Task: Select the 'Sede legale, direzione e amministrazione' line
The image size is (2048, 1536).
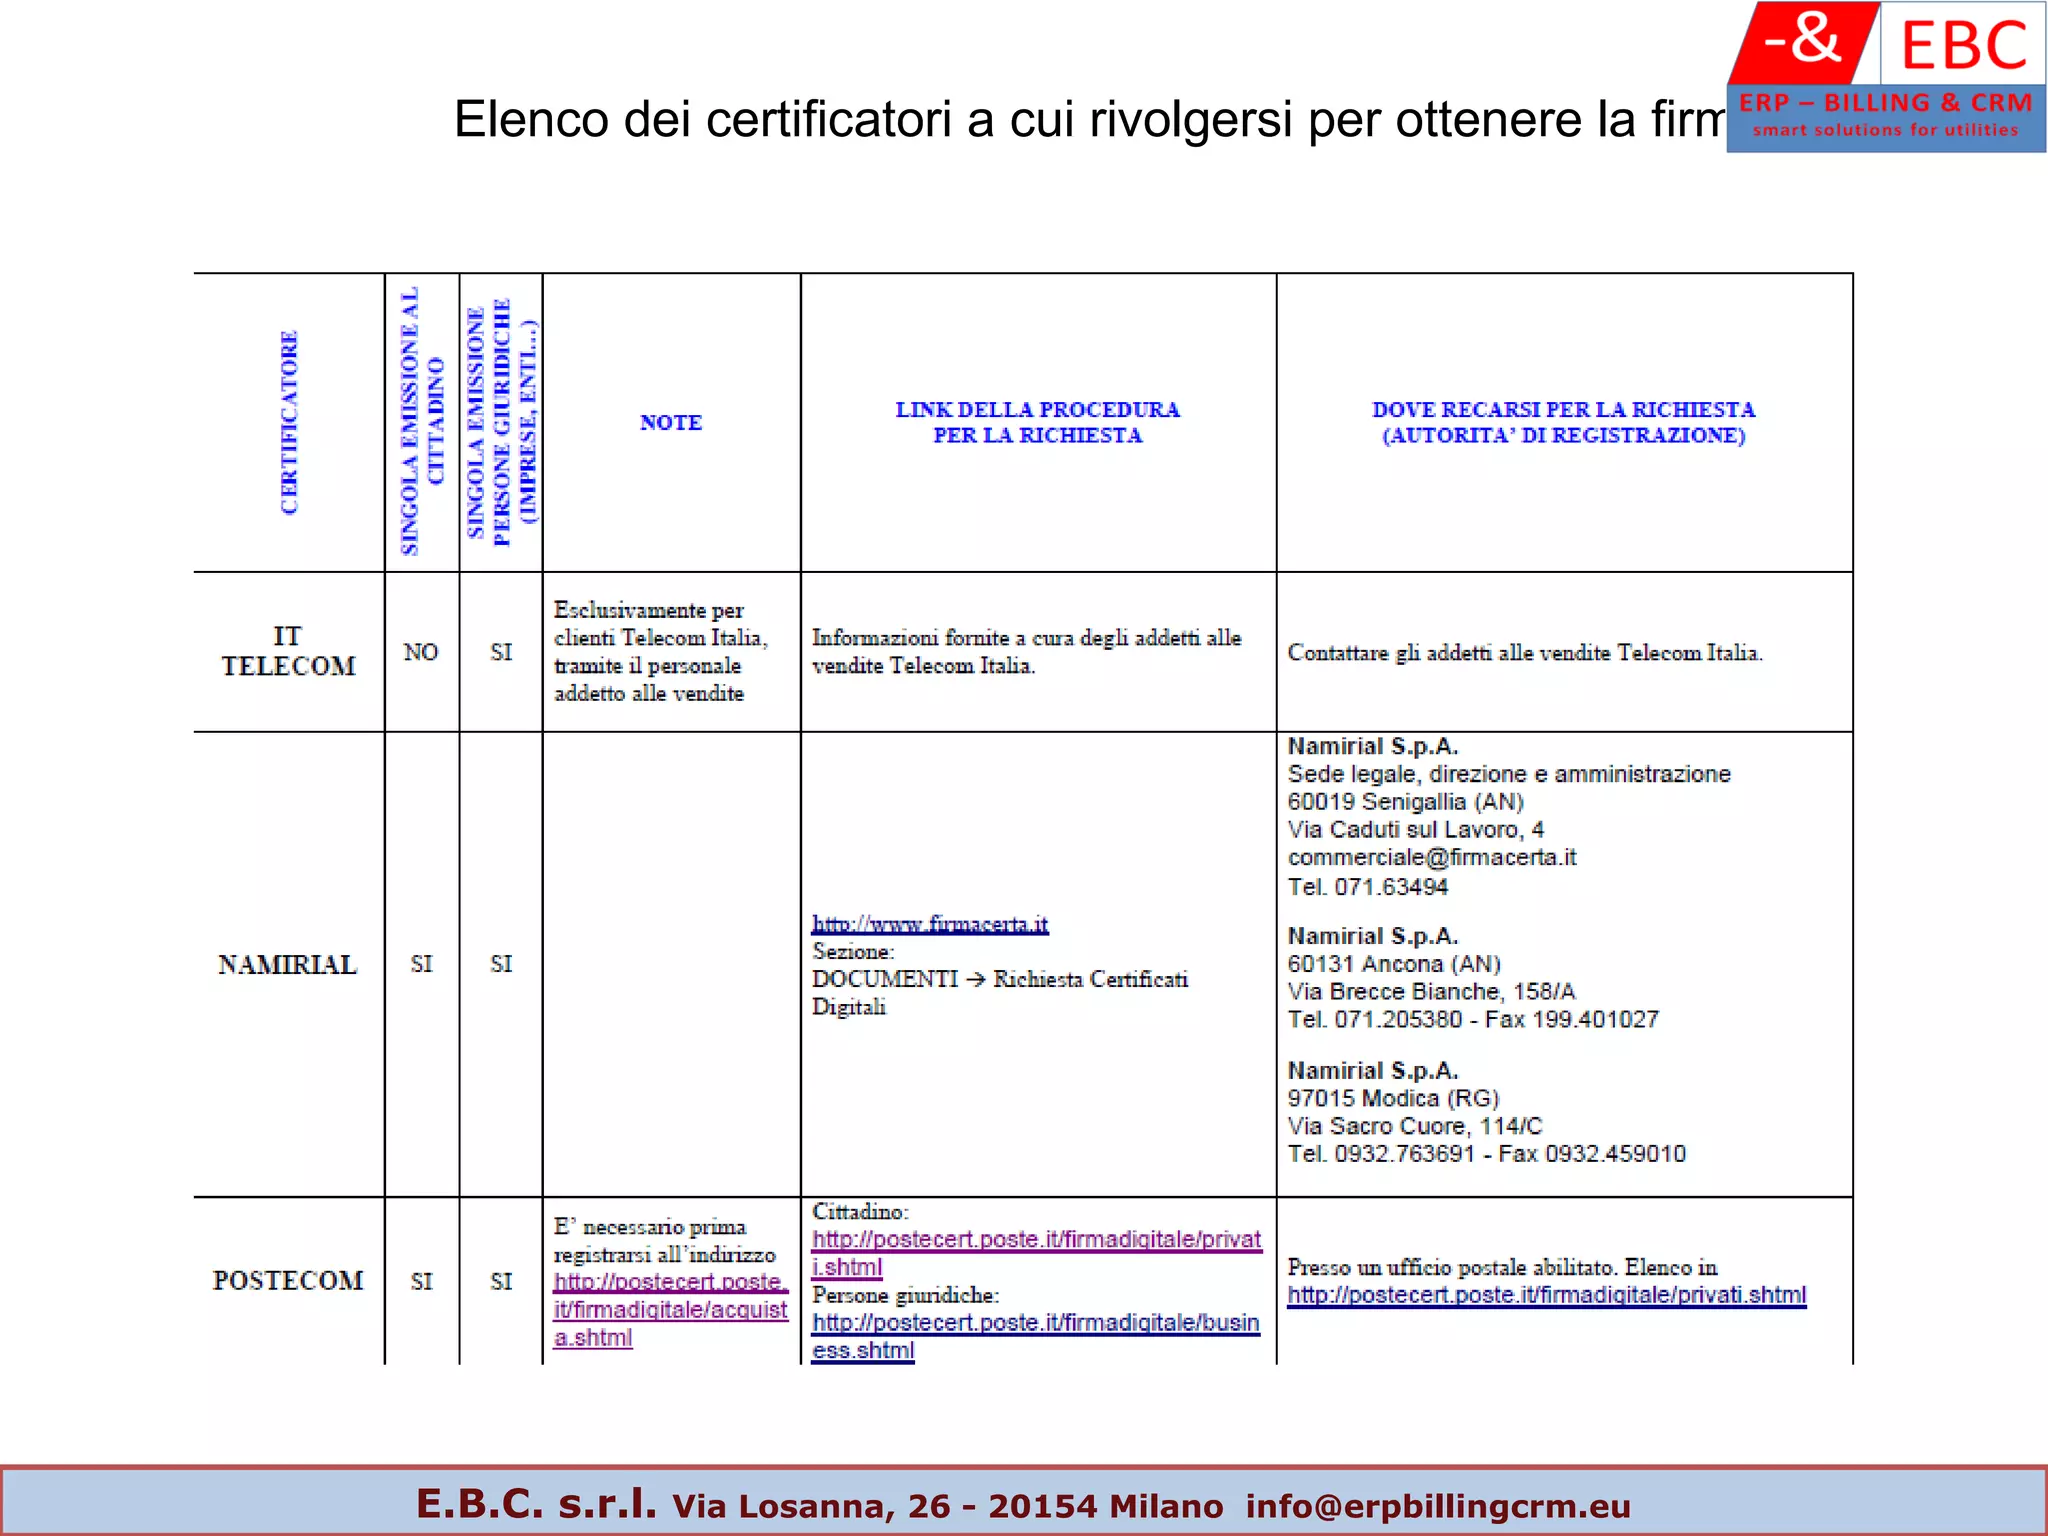Action: [1509, 774]
